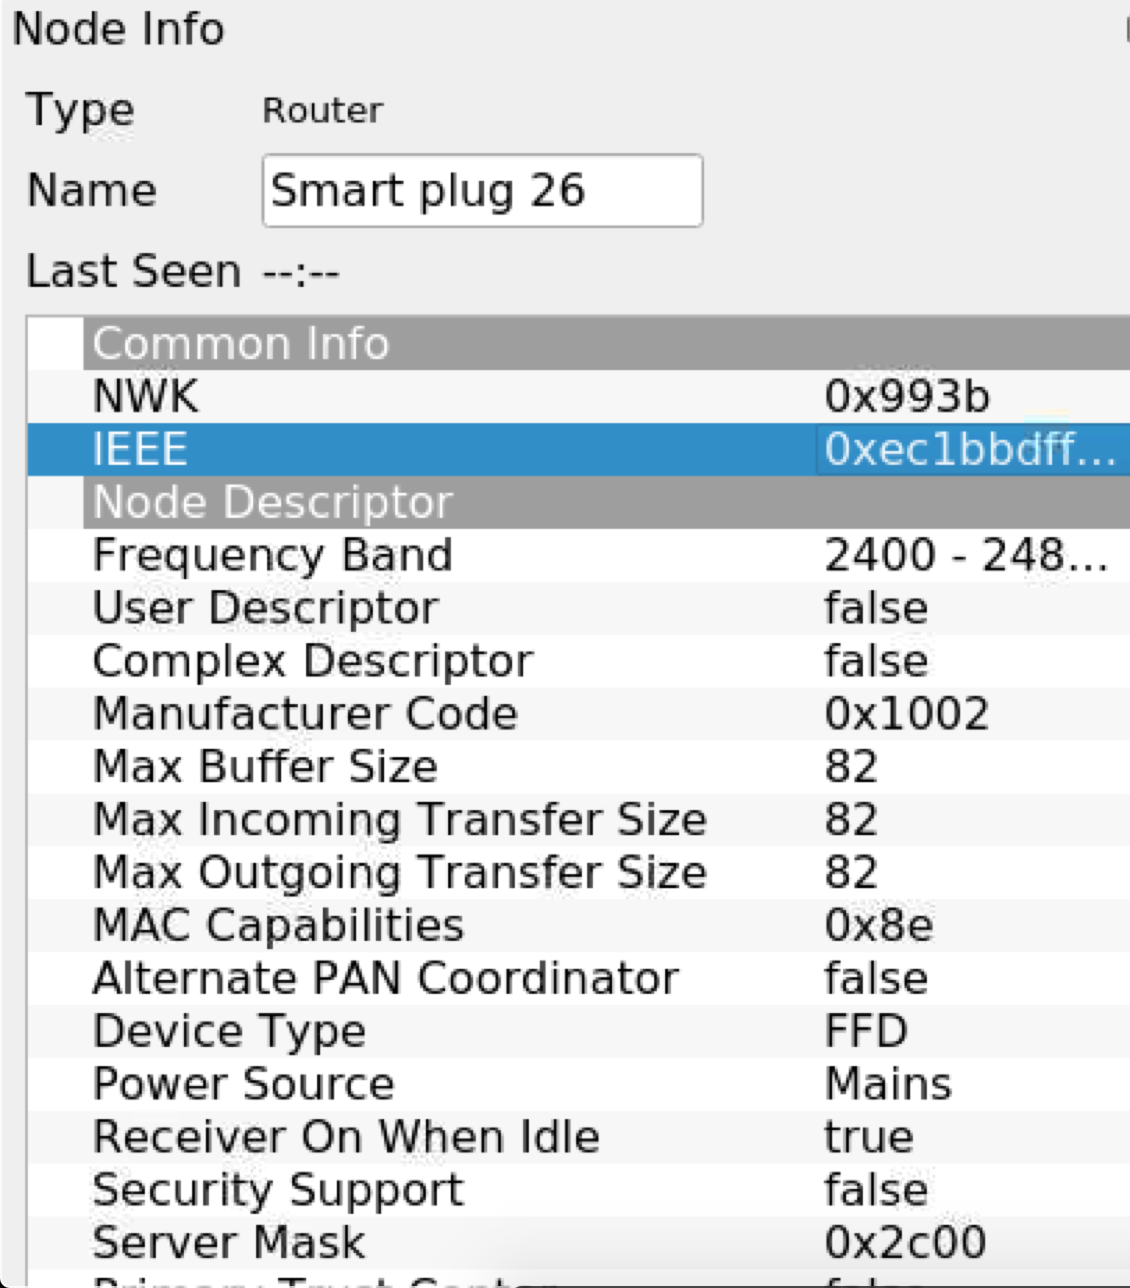Select the NWK address row
1130x1288 pixels.
point(400,395)
